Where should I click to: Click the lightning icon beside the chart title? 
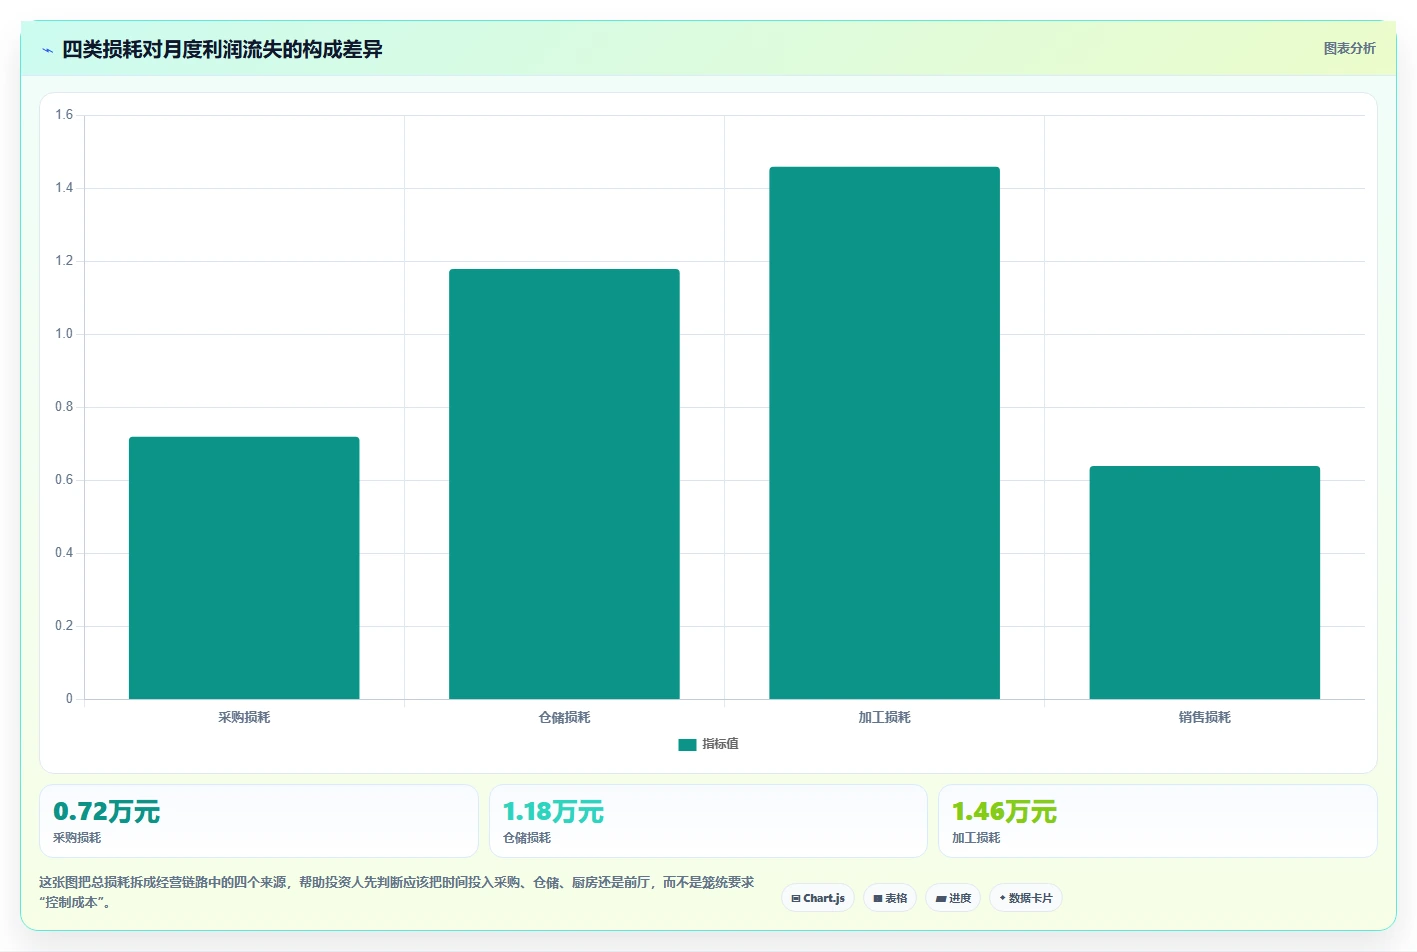(x=47, y=50)
